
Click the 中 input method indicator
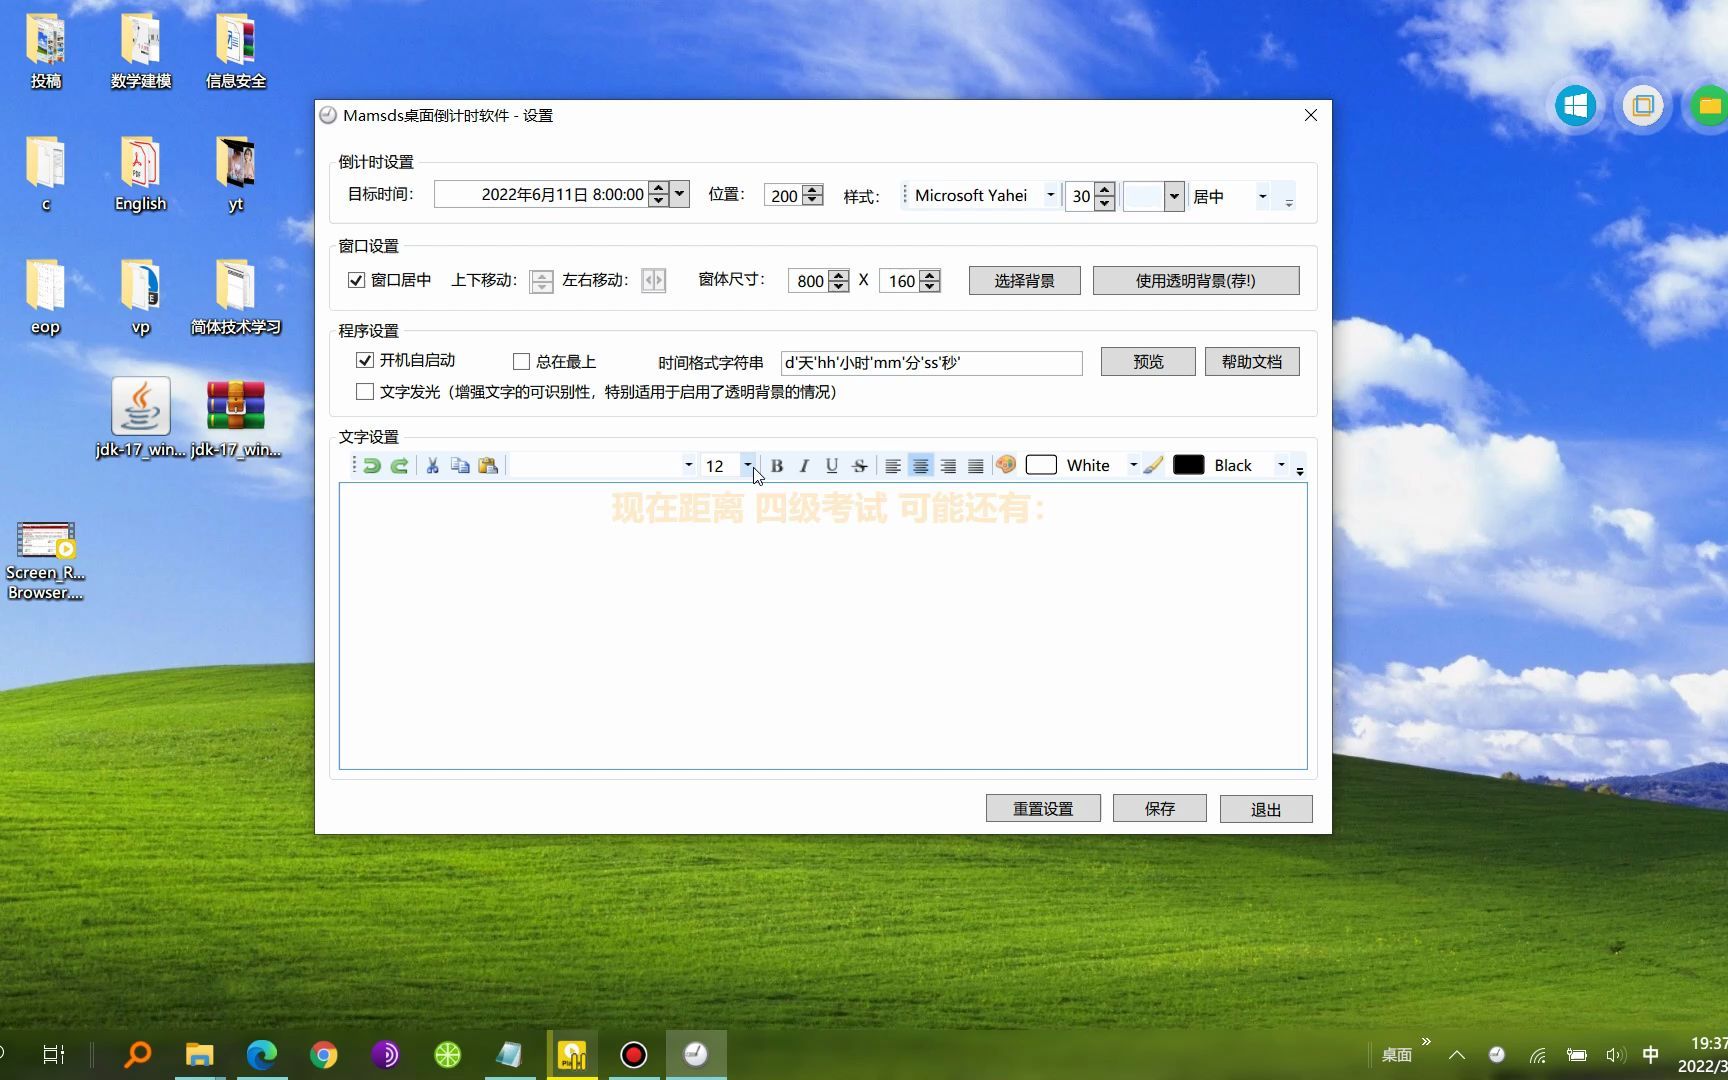(x=1651, y=1055)
